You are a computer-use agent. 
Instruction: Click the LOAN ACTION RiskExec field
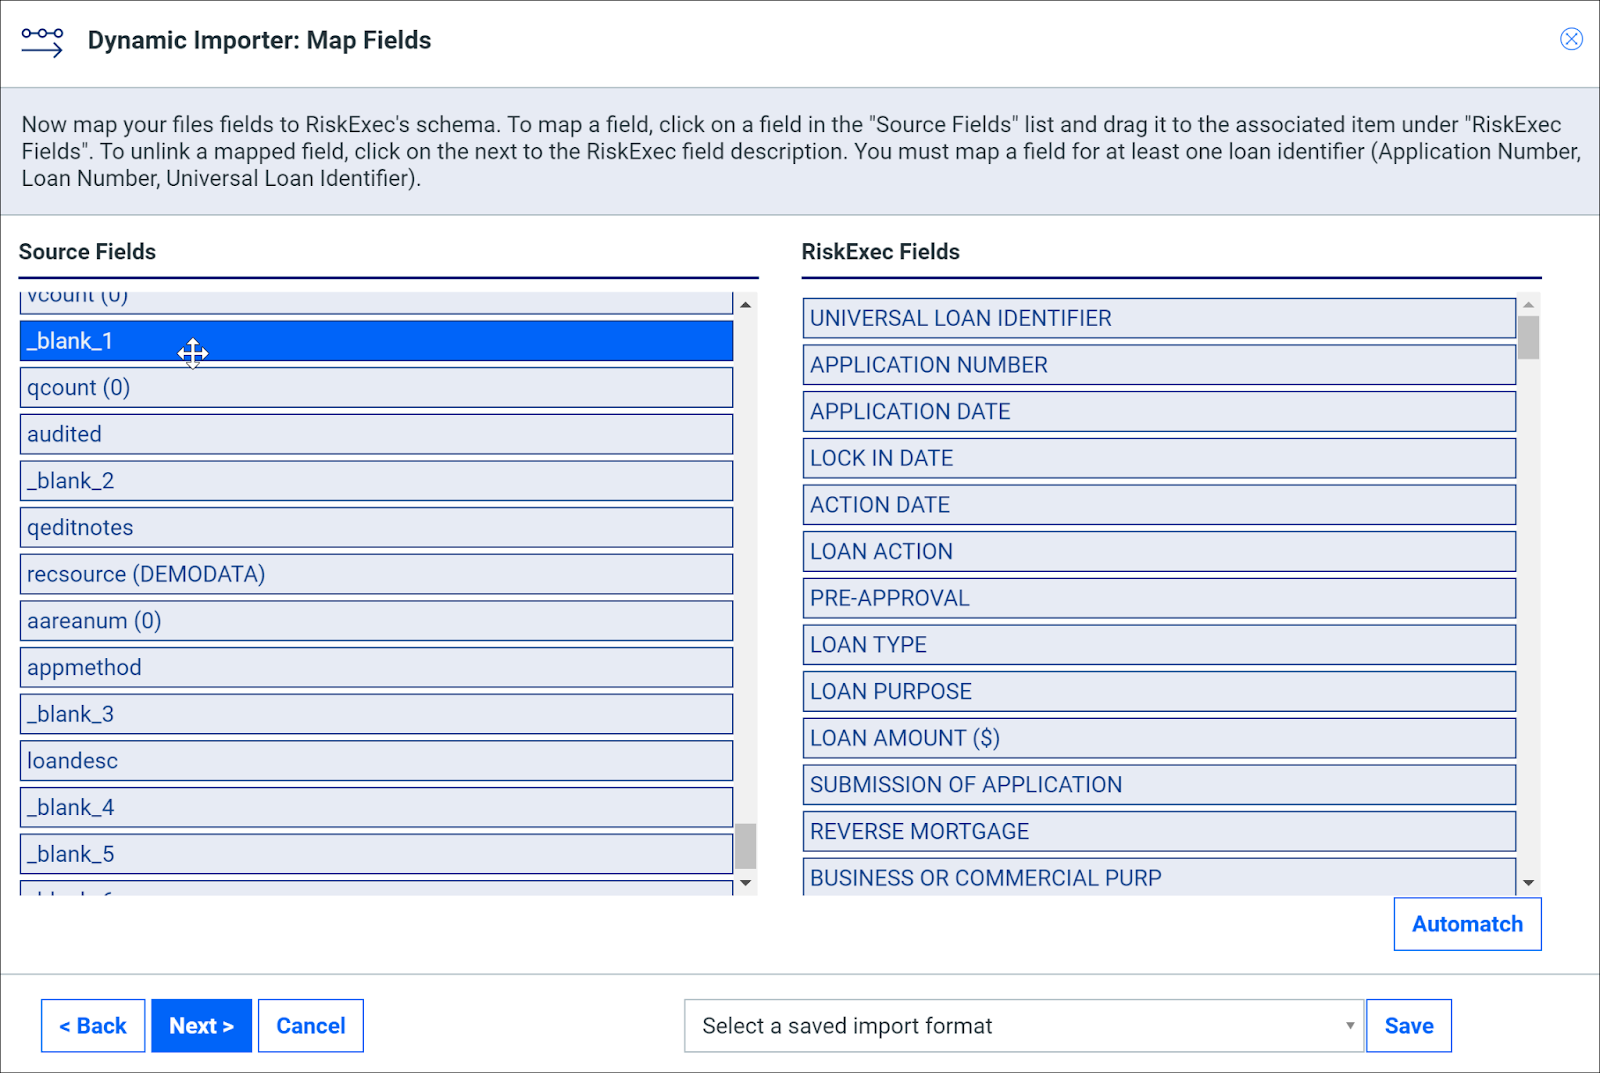coord(1159,552)
